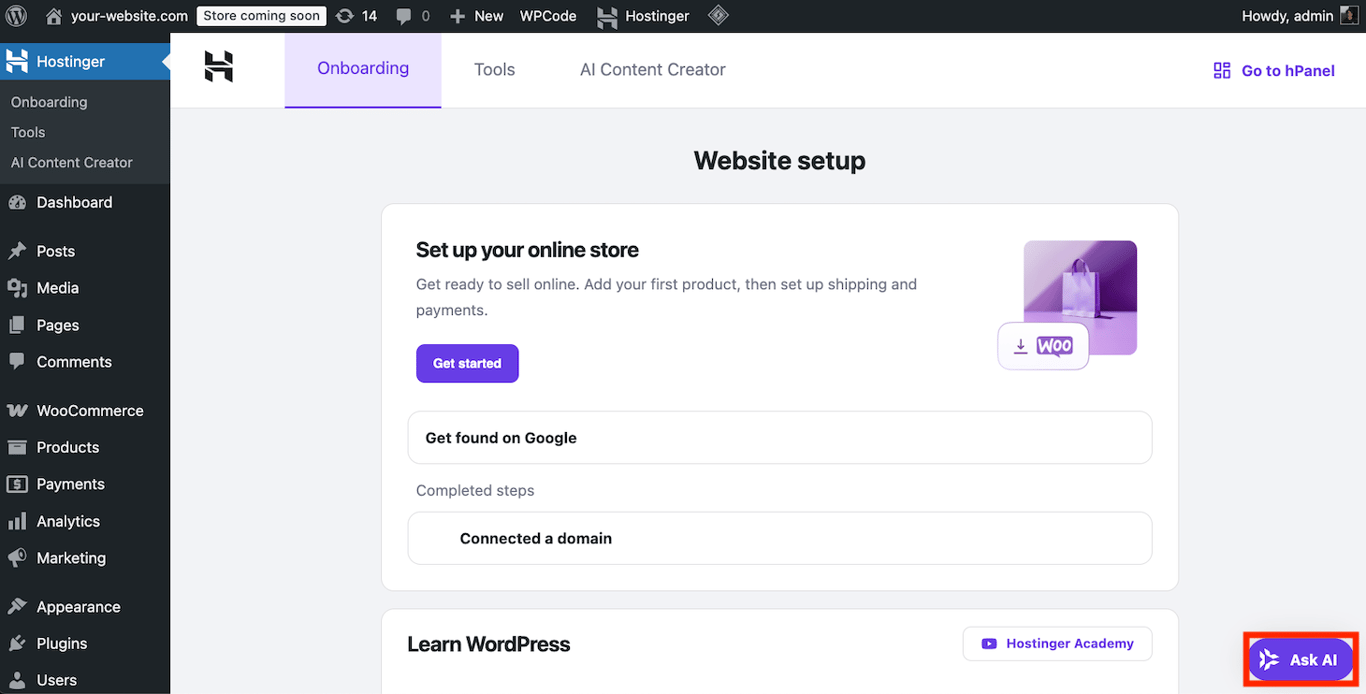Viewport: 1366px width, 694px height.
Task: Switch to the Tools tab
Action: coord(494,69)
